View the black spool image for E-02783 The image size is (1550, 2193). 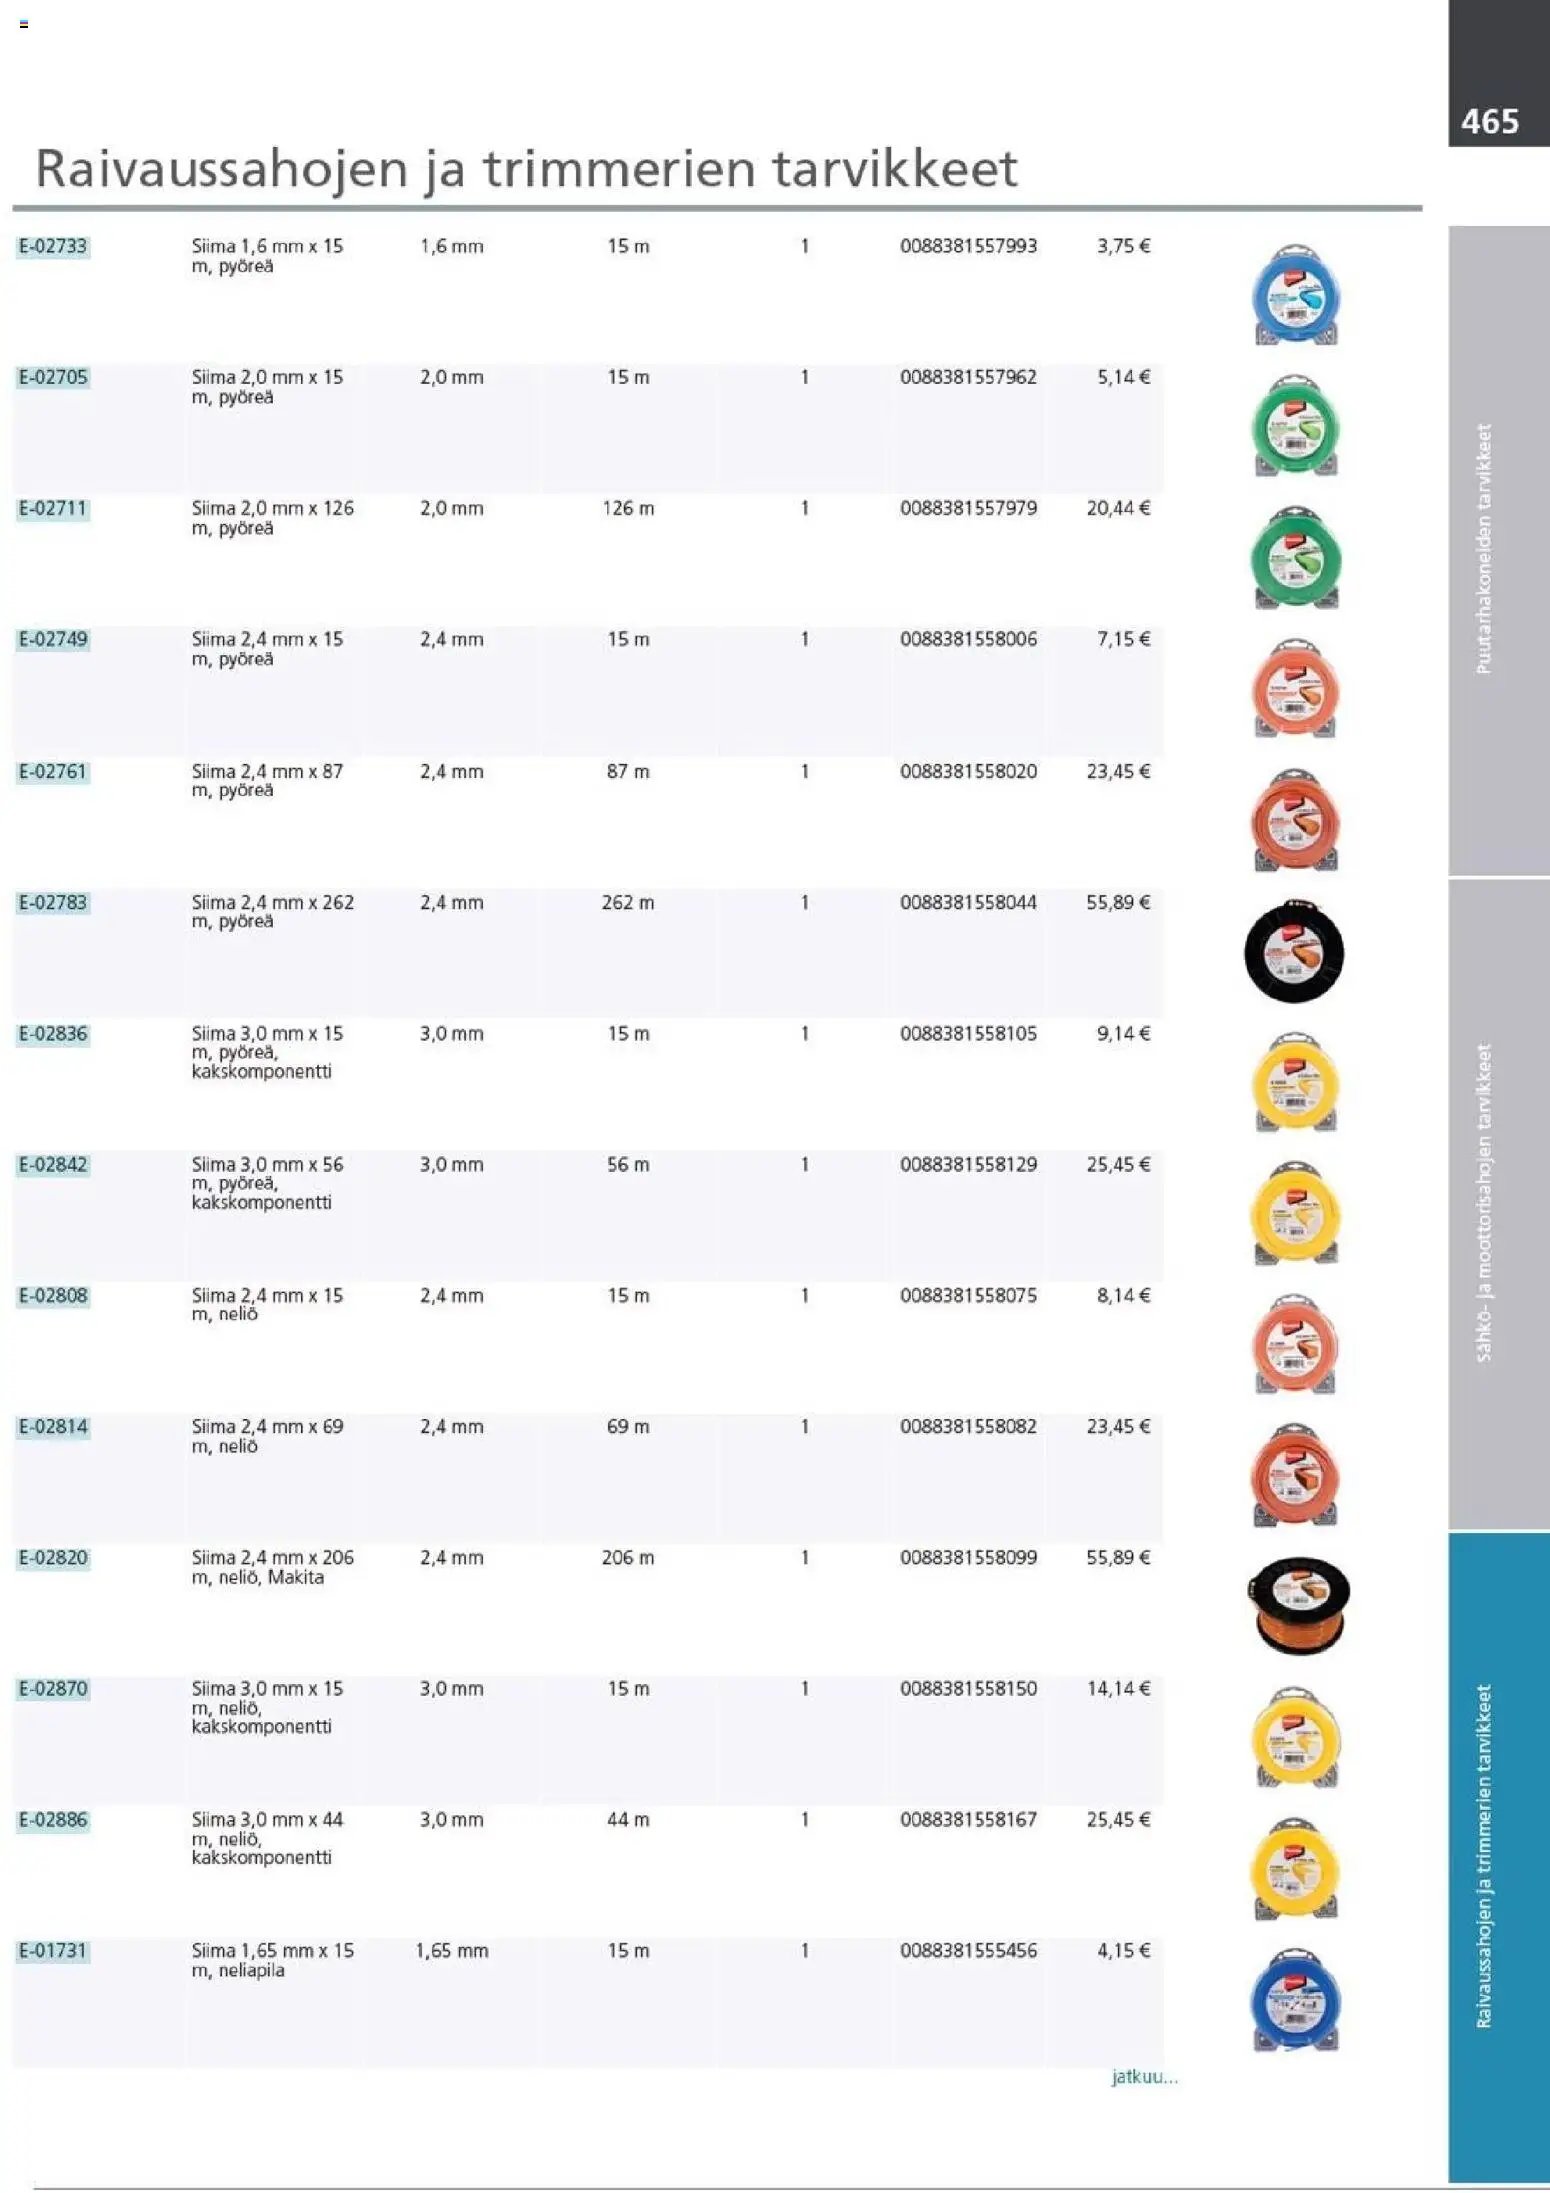click(1294, 952)
